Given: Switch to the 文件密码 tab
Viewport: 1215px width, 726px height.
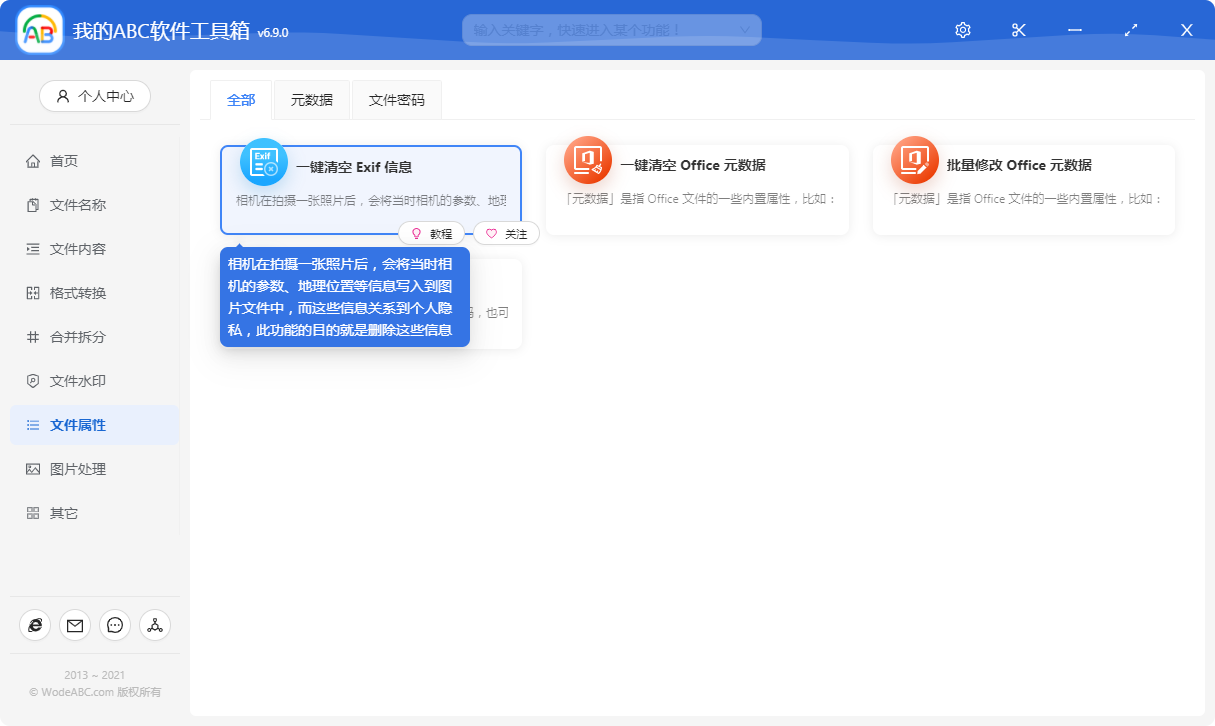Looking at the screenshot, I should [397, 100].
